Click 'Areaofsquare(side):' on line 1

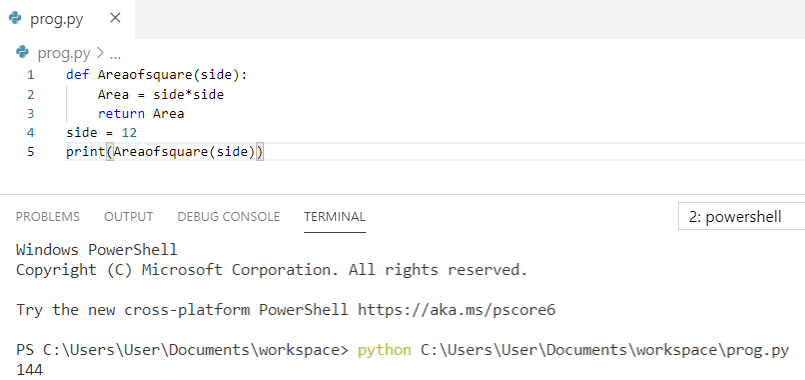(x=172, y=75)
